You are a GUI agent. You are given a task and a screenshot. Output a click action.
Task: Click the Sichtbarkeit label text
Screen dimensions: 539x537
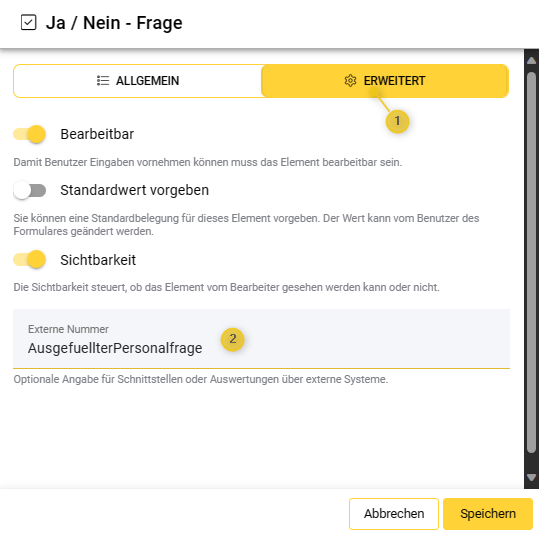pos(98,260)
